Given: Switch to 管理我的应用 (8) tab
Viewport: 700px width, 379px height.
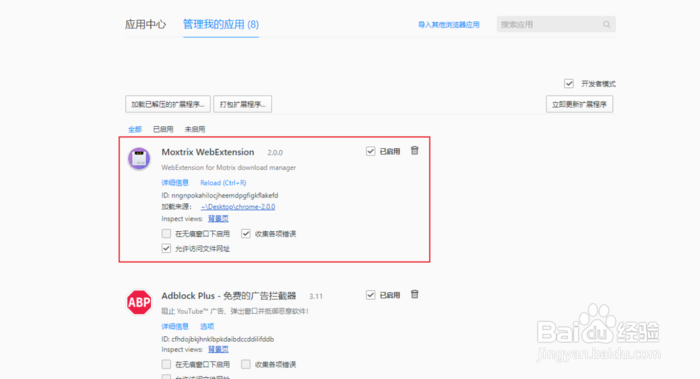Looking at the screenshot, I should (x=221, y=24).
